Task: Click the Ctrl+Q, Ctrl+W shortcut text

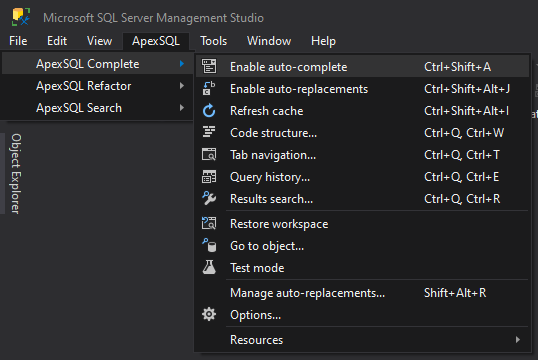Action: coord(464,132)
